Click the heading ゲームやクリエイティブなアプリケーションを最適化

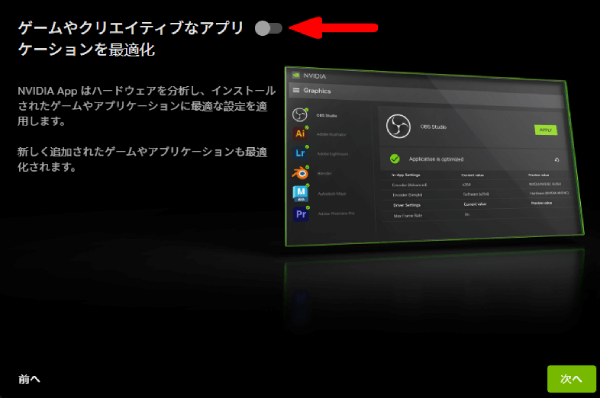[130, 39]
